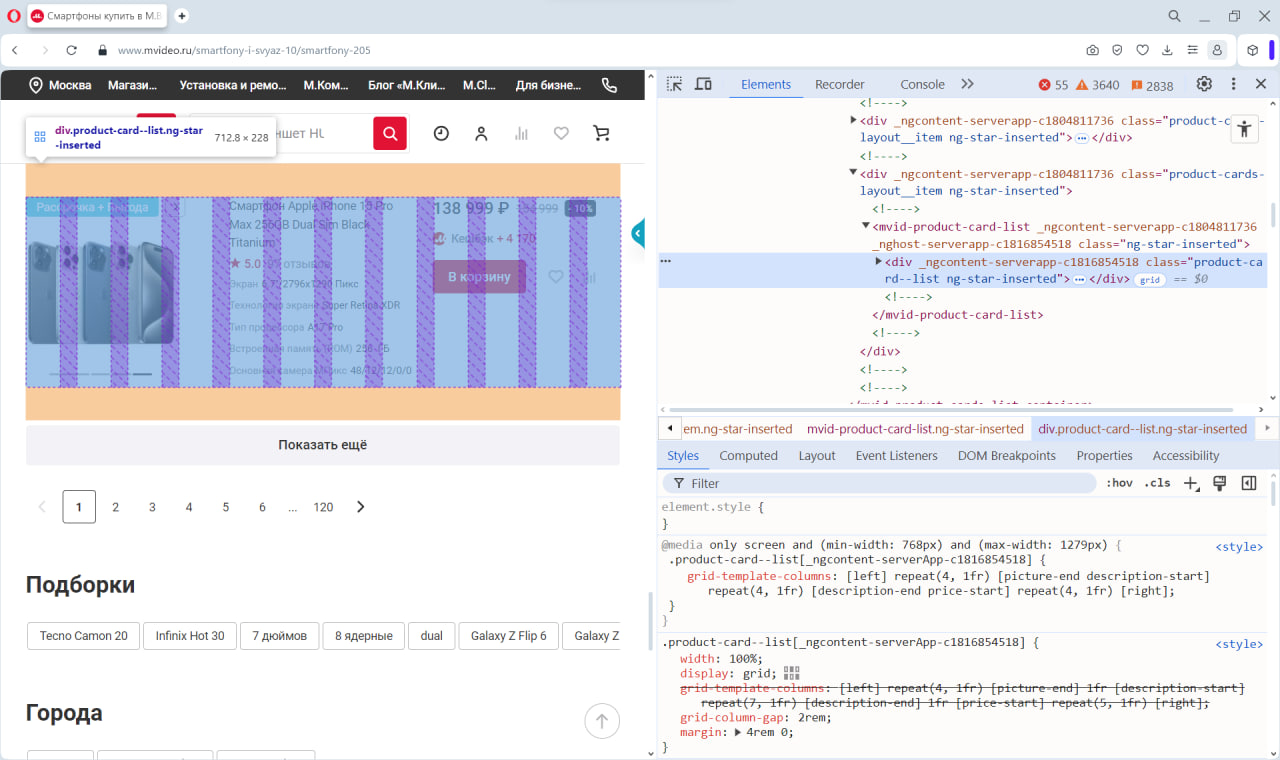This screenshot has width=1280, height=760.
Task: Toggle .cls class editor
Action: click(x=1157, y=483)
